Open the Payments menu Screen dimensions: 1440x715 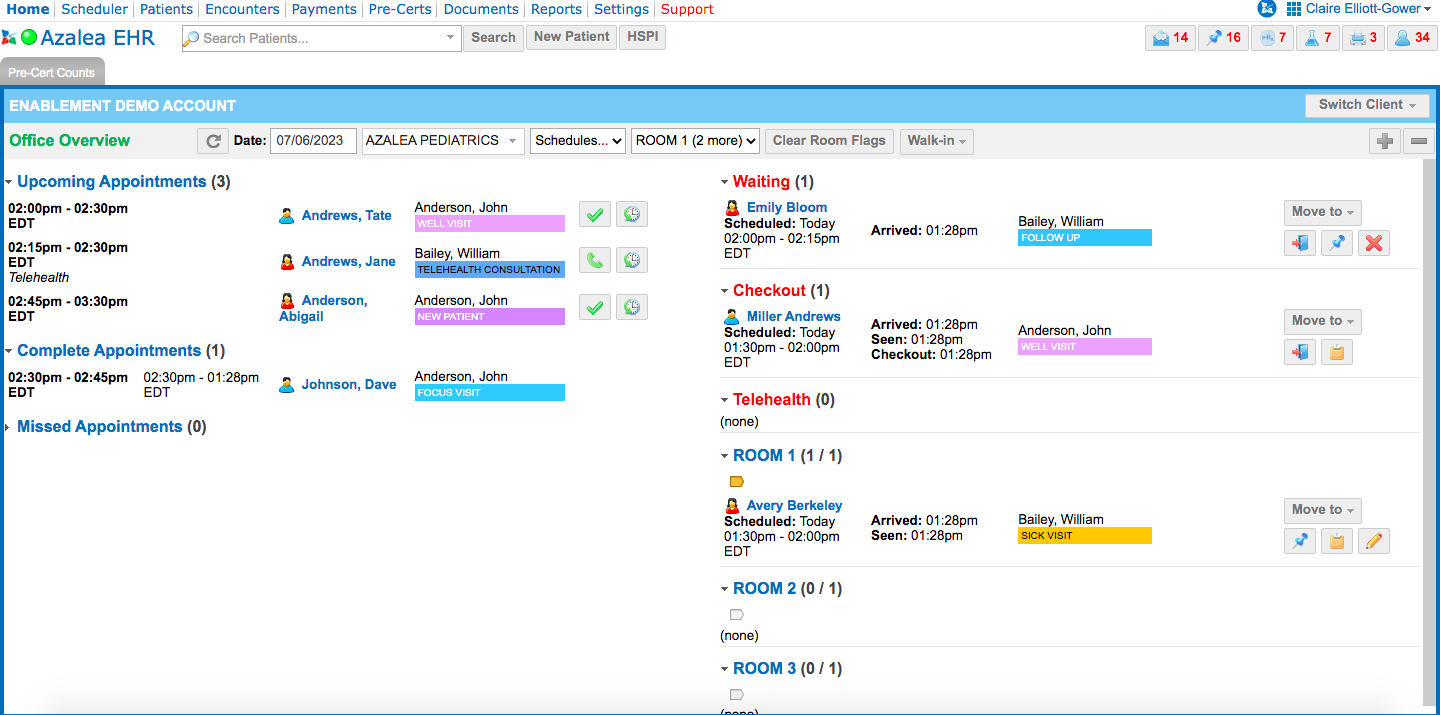pos(324,9)
